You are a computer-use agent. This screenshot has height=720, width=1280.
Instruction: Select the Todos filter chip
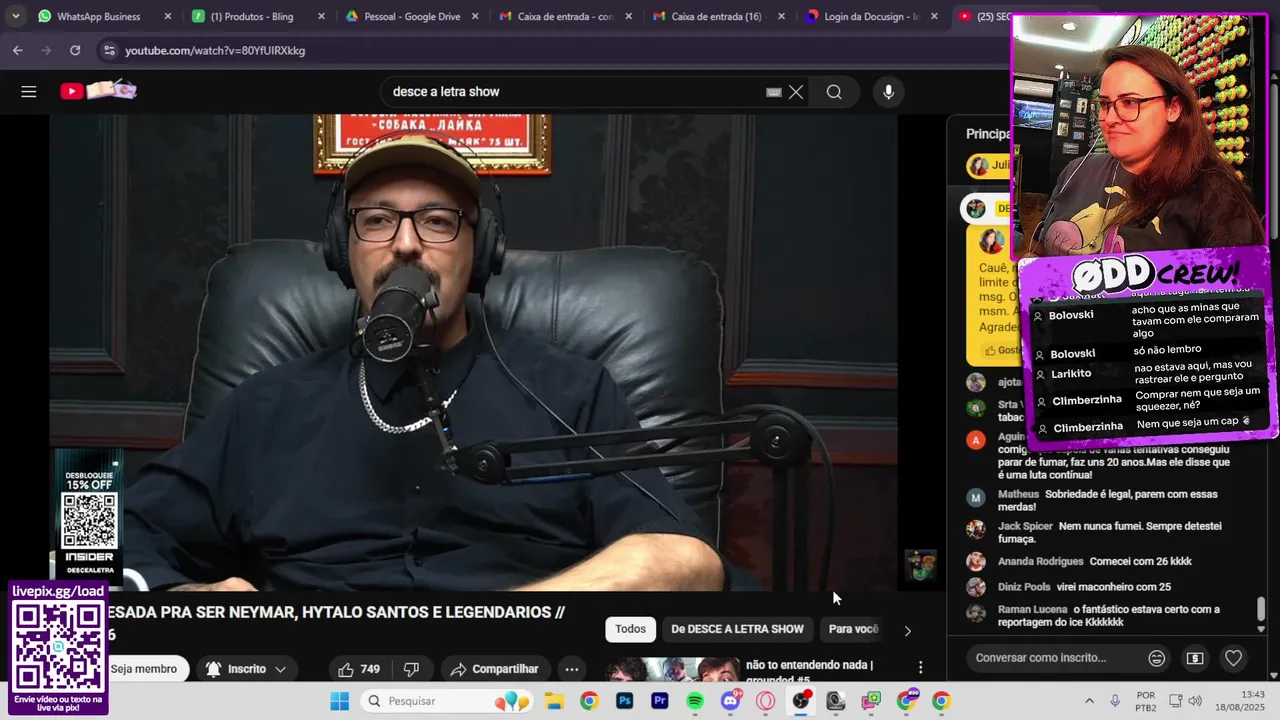630,629
